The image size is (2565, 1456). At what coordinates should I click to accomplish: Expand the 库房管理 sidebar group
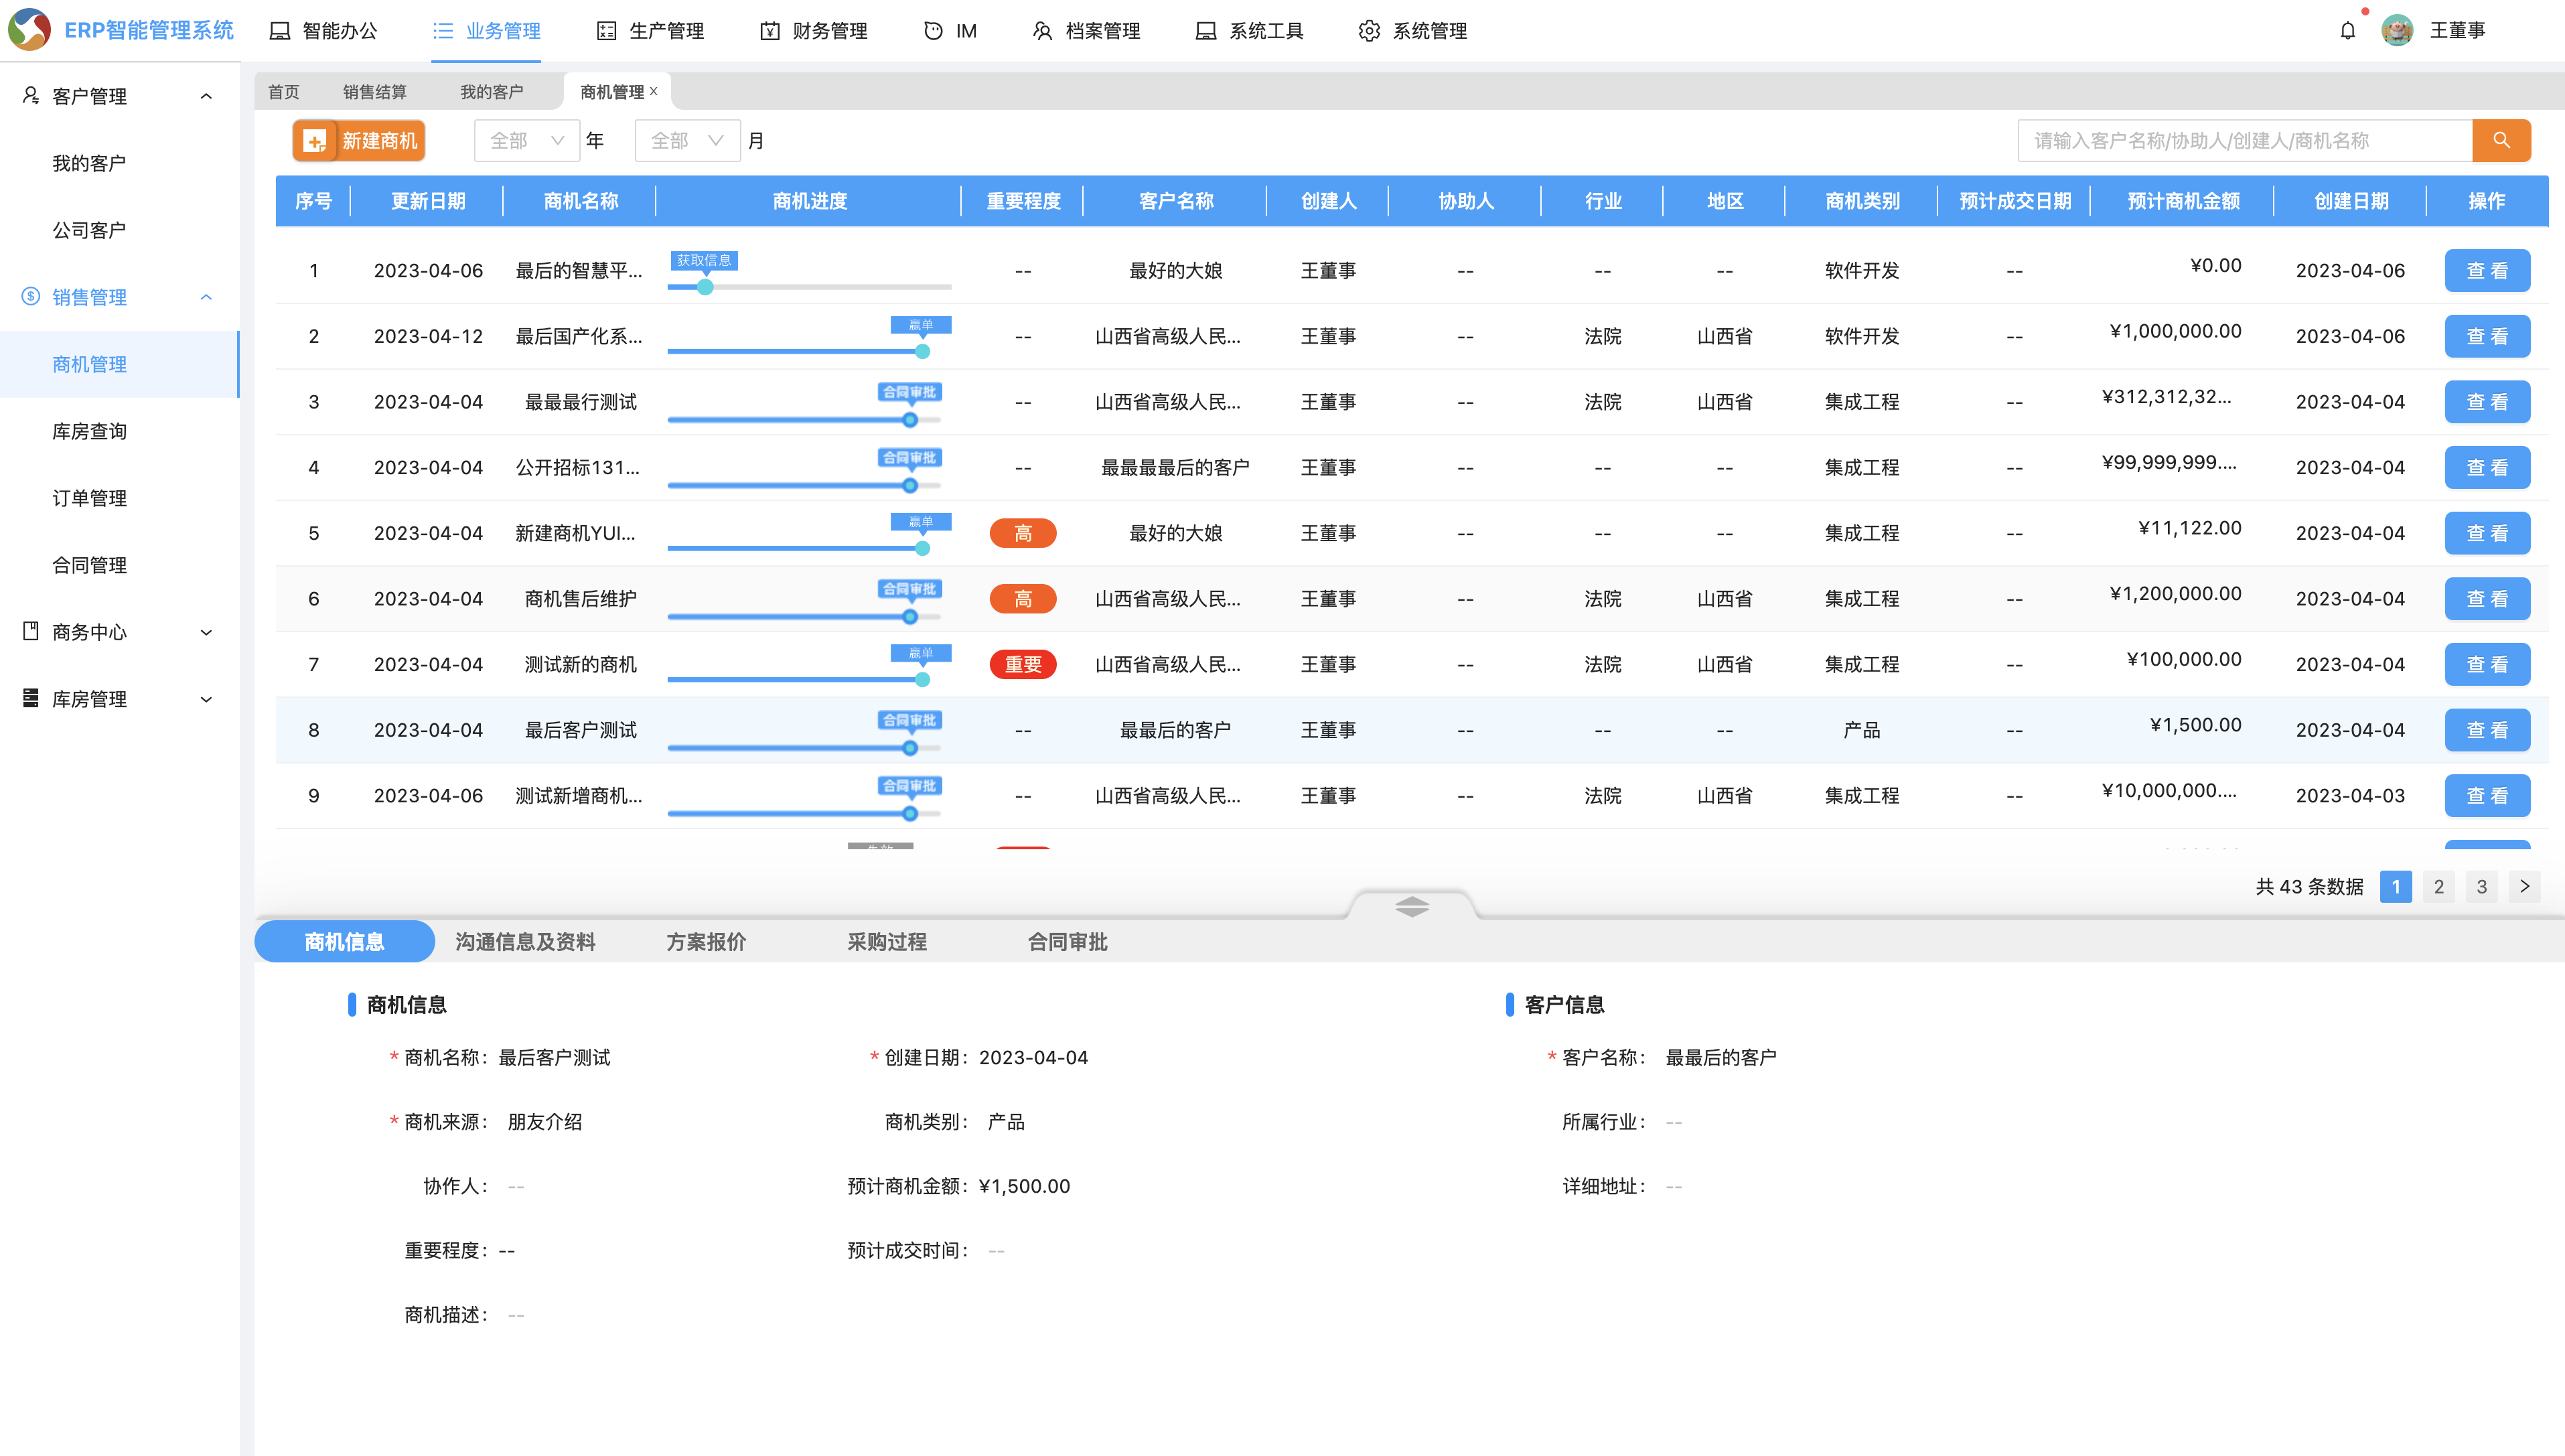206,699
